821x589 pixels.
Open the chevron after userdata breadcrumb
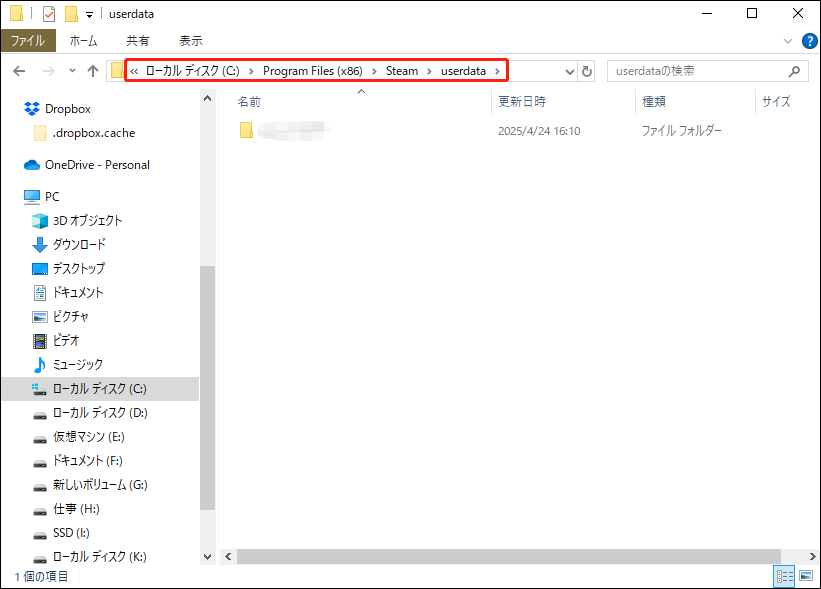click(x=497, y=71)
